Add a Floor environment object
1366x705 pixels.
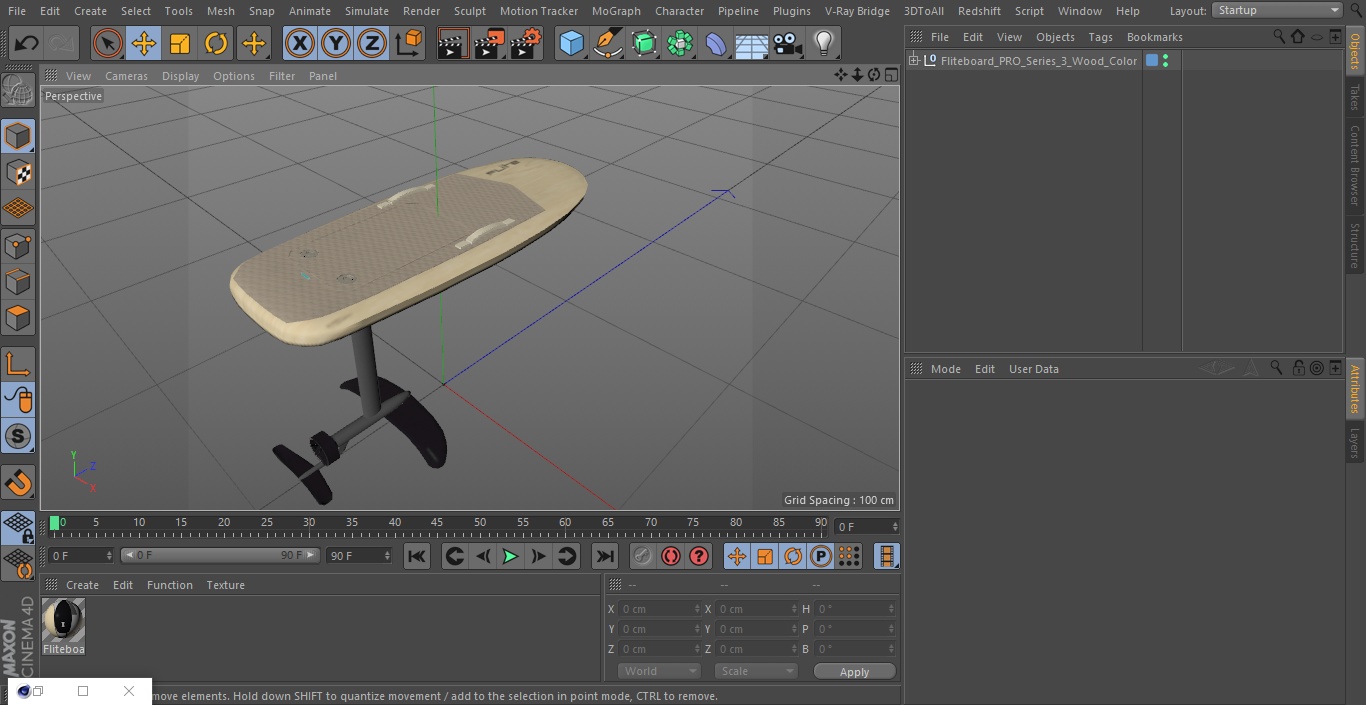[x=751, y=43]
